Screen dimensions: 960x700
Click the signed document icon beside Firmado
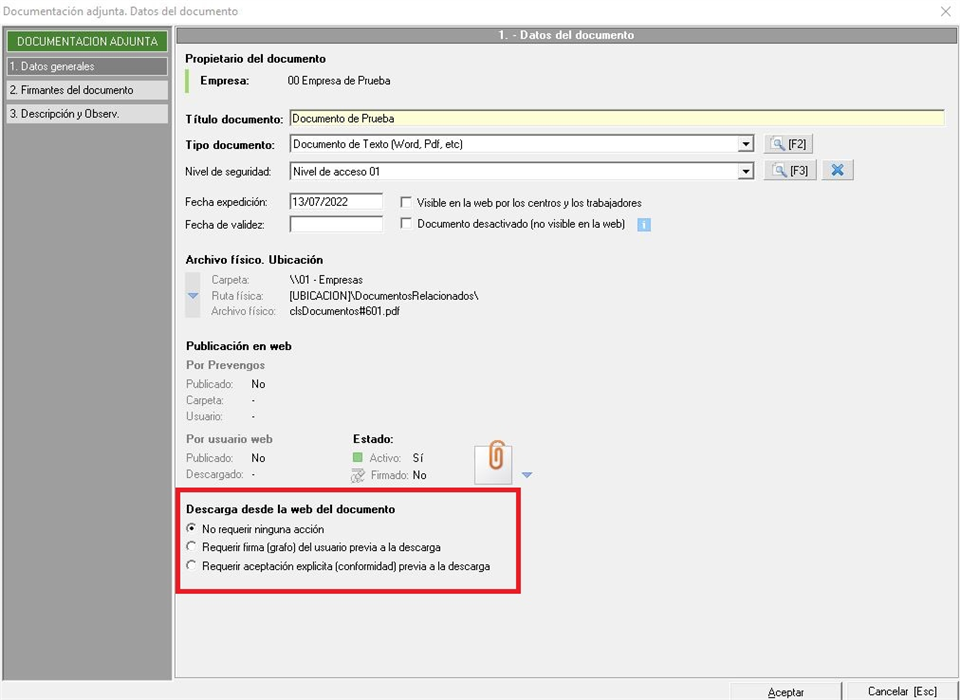click(x=358, y=476)
